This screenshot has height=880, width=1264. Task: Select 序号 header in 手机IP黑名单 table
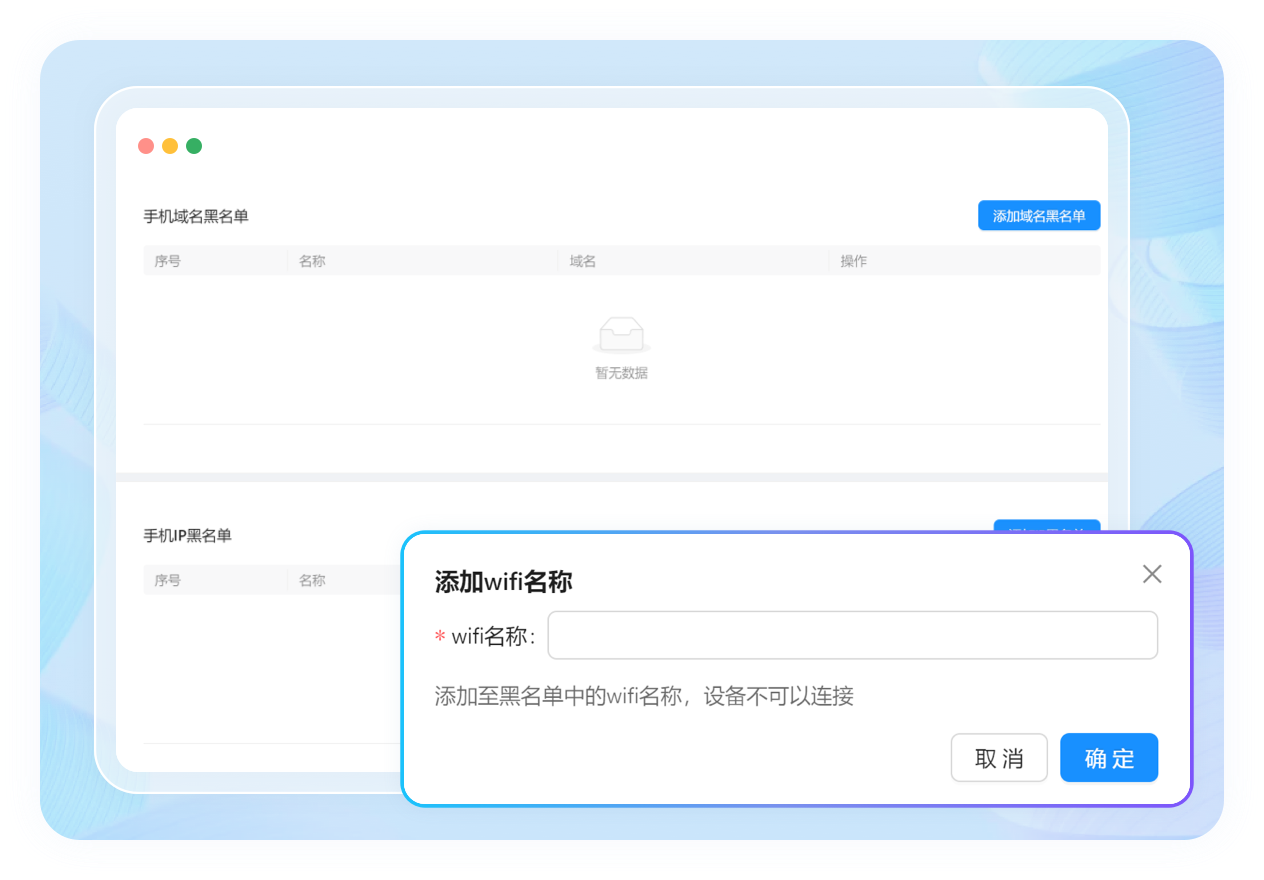(x=168, y=580)
